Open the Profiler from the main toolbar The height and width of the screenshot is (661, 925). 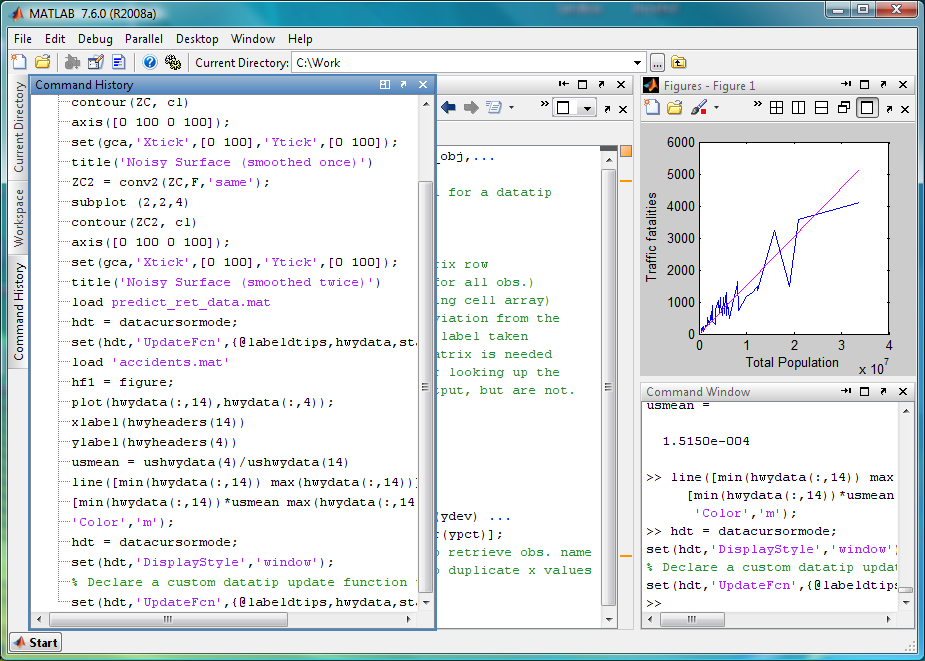118,62
